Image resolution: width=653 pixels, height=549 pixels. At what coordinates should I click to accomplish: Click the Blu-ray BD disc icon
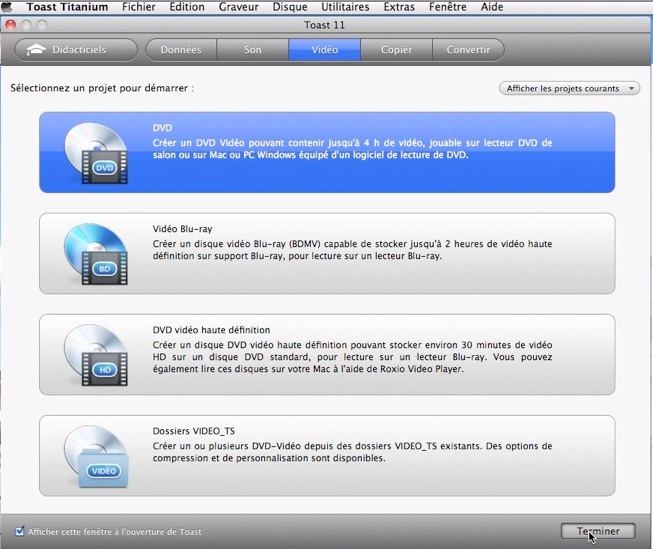coord(96,254)
